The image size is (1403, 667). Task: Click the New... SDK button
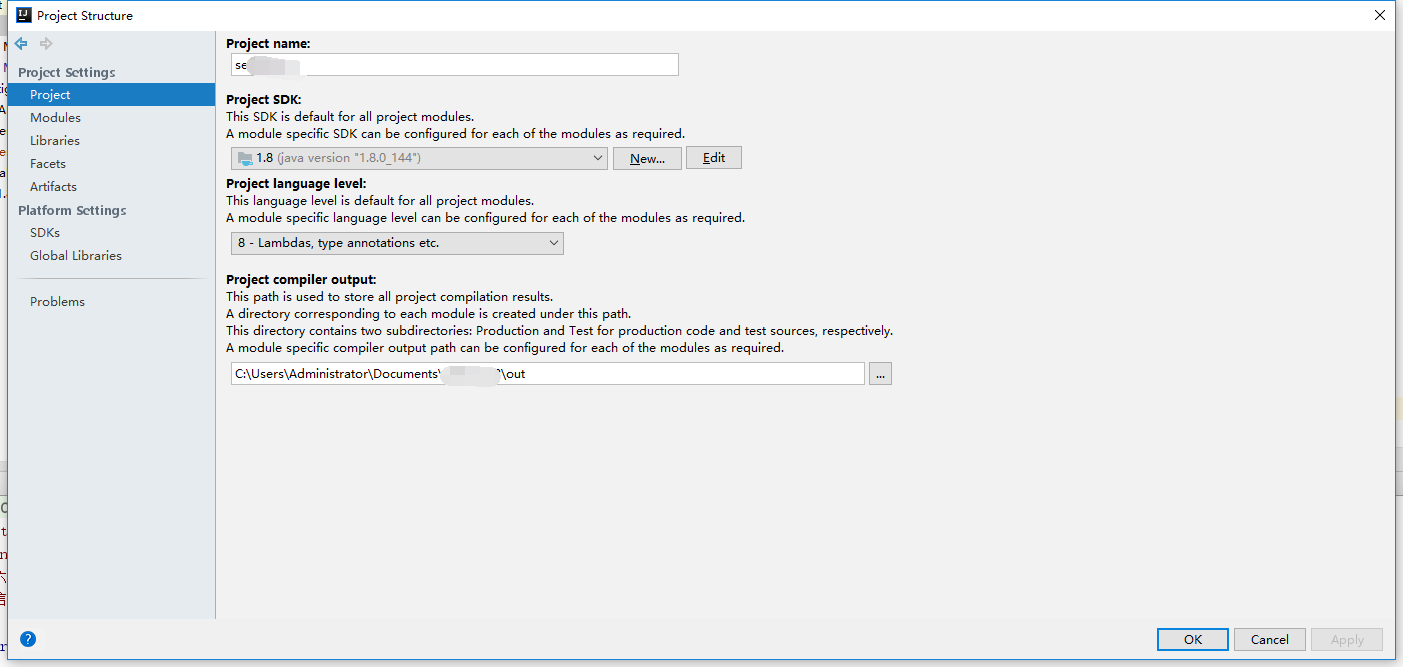(x=648, y=158)
